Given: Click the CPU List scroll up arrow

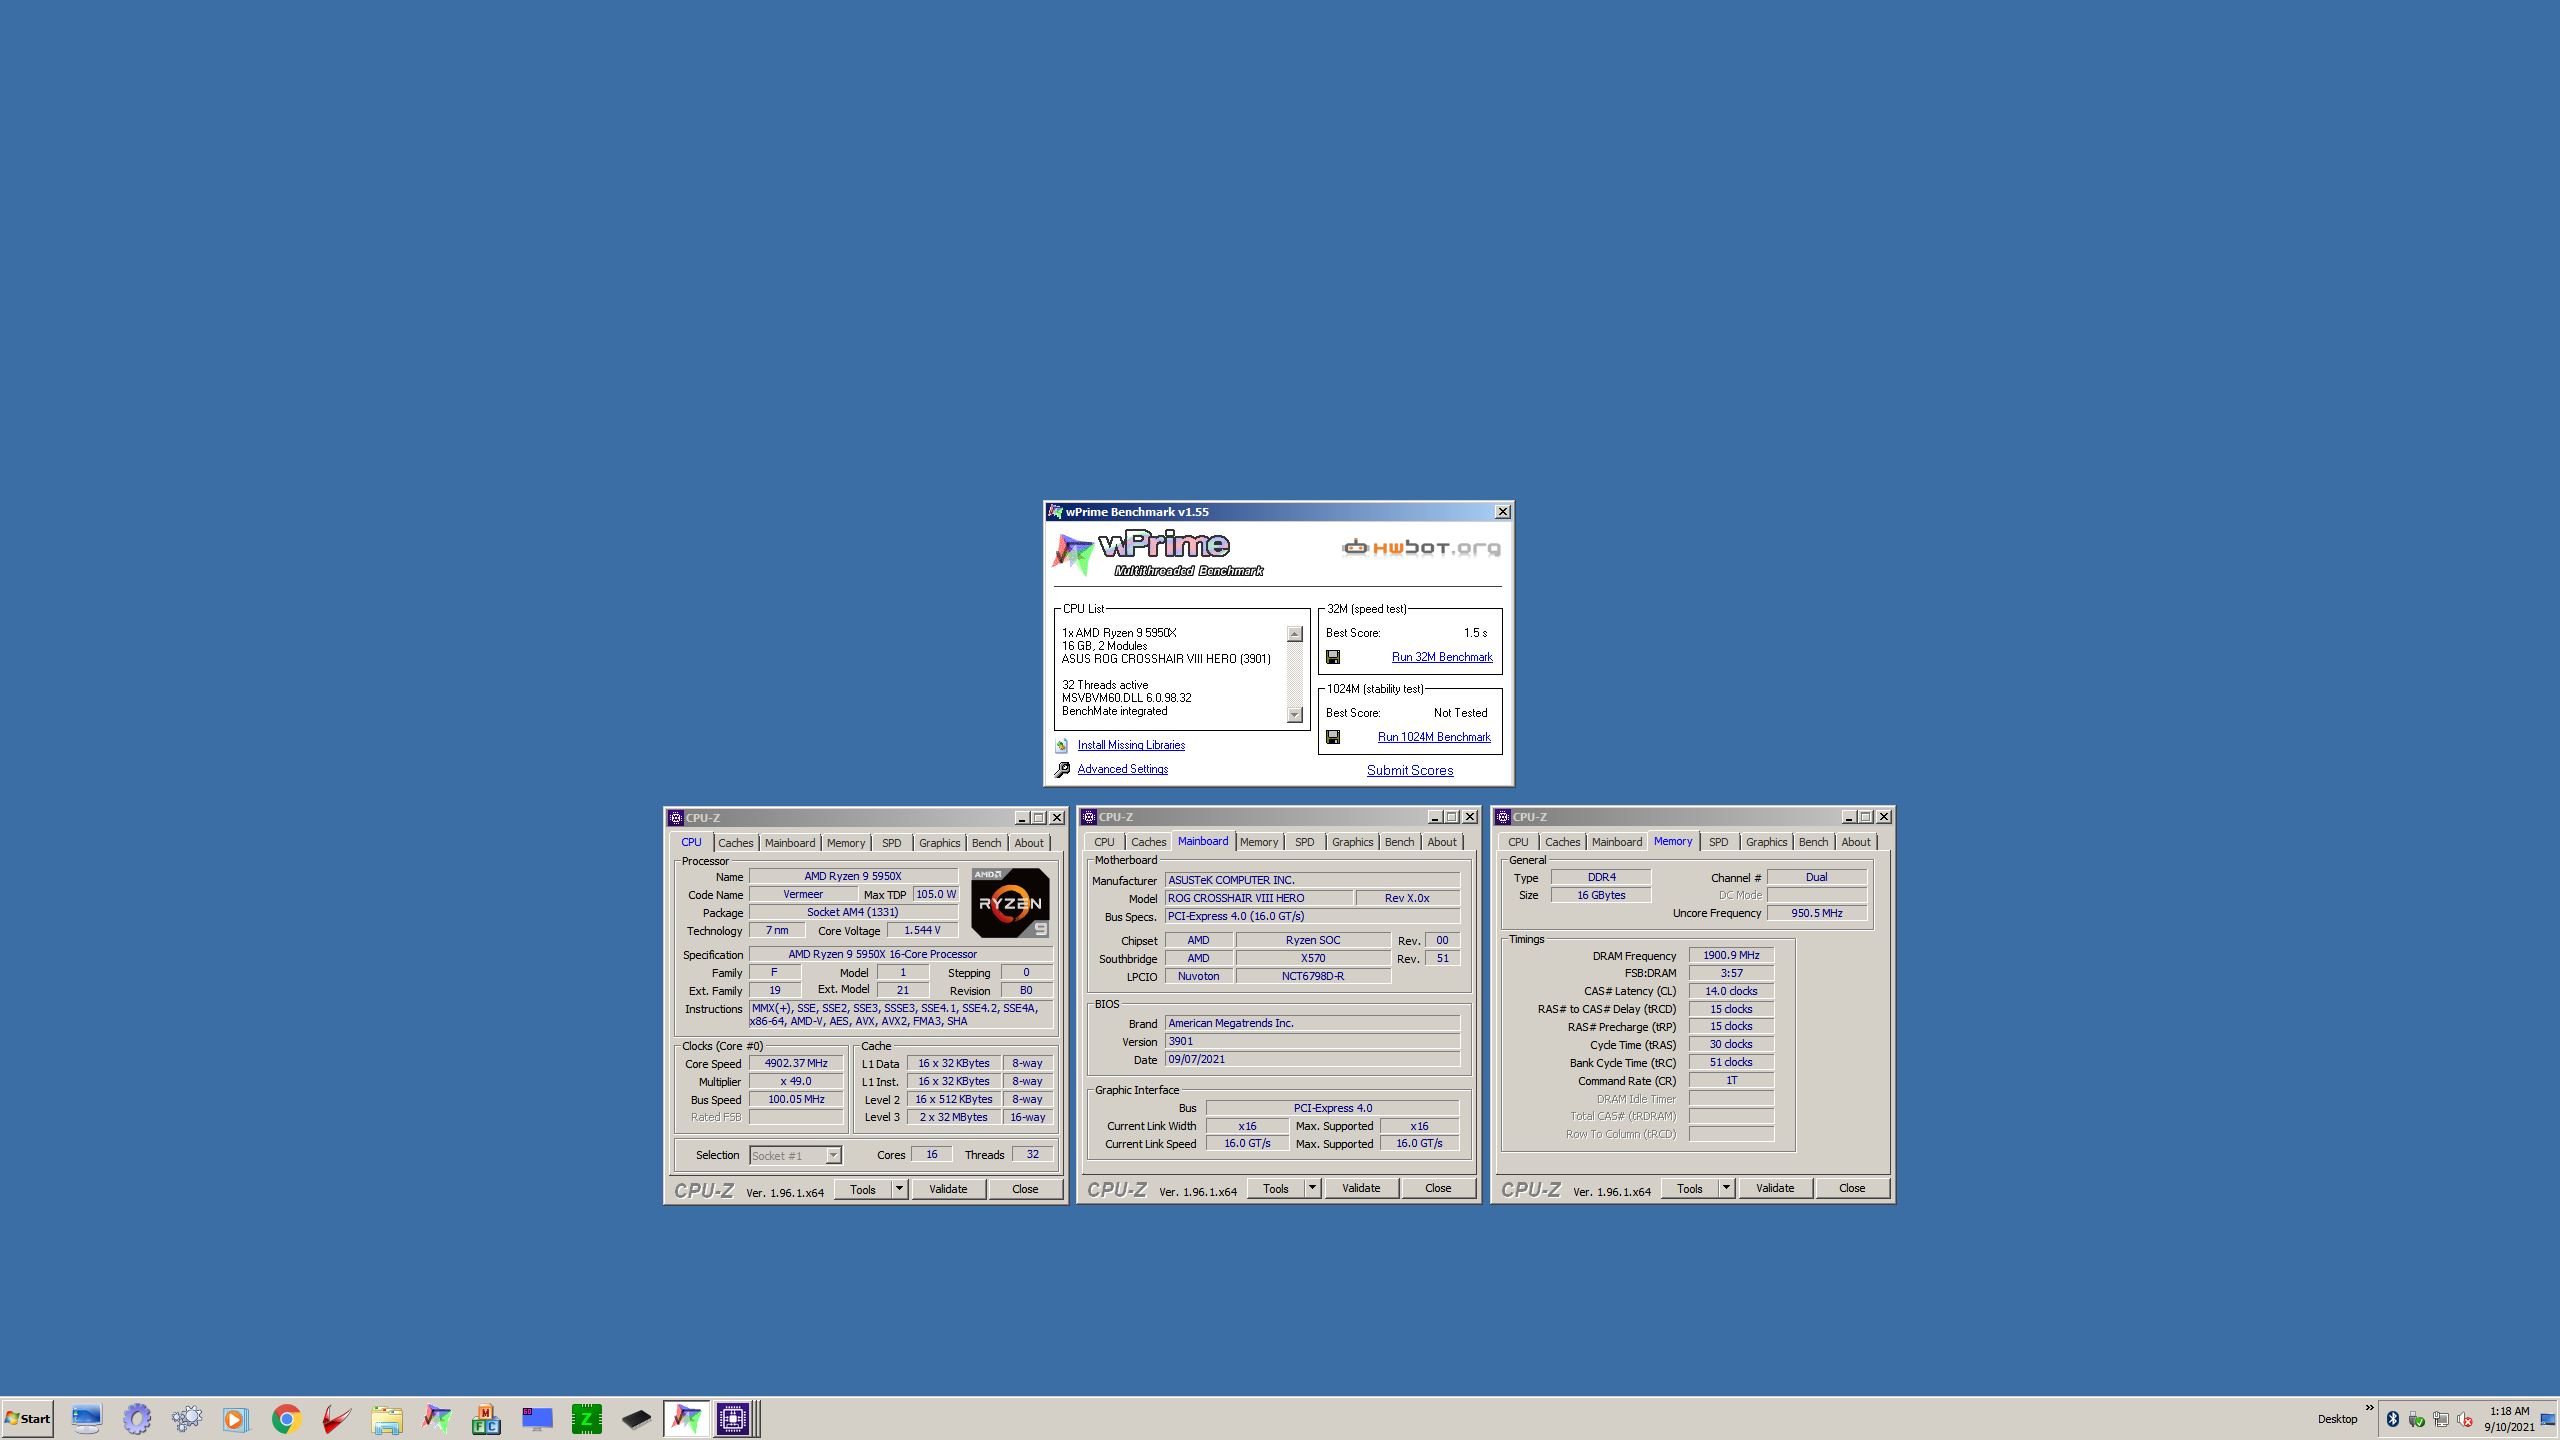Looking at the screenshot, I should tap(1295, 634).
